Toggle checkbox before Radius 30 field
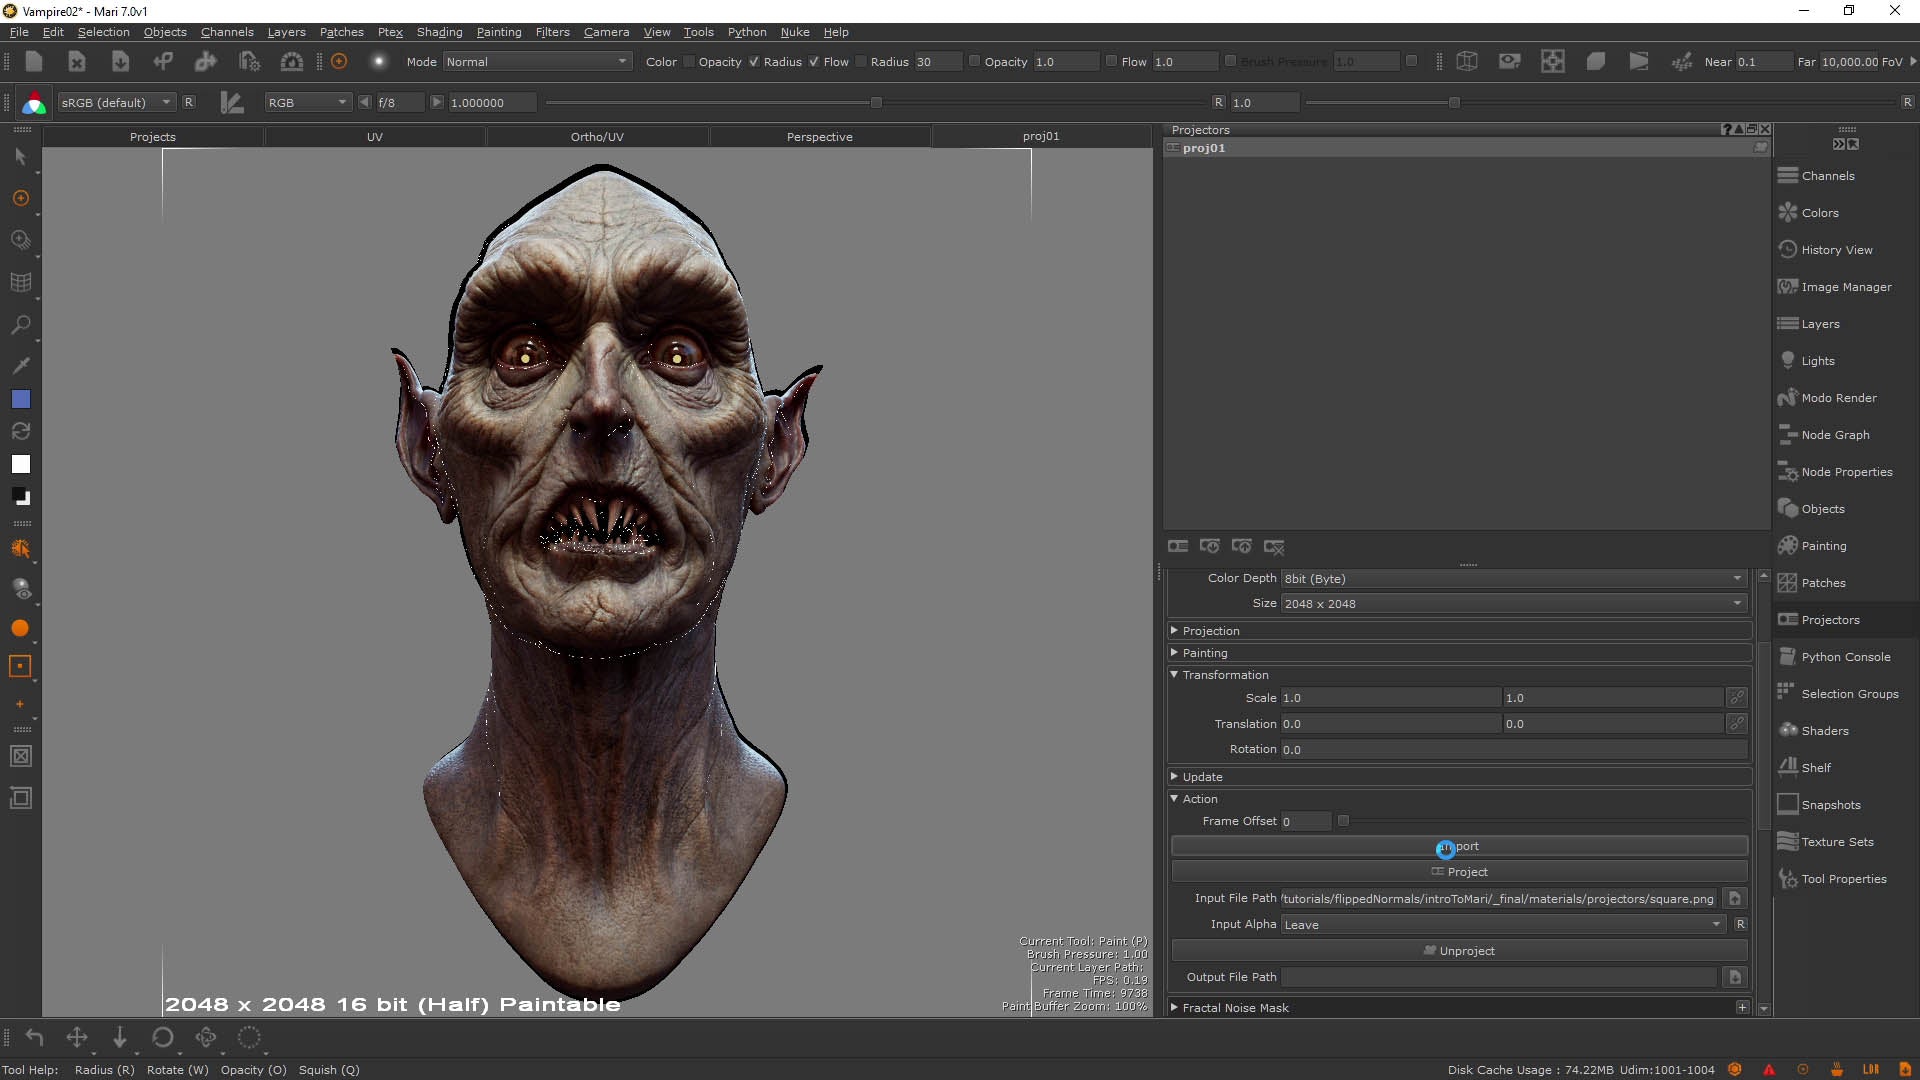Image resolution: width=1920 pixels, height=1080 pixels. (861, 62)
